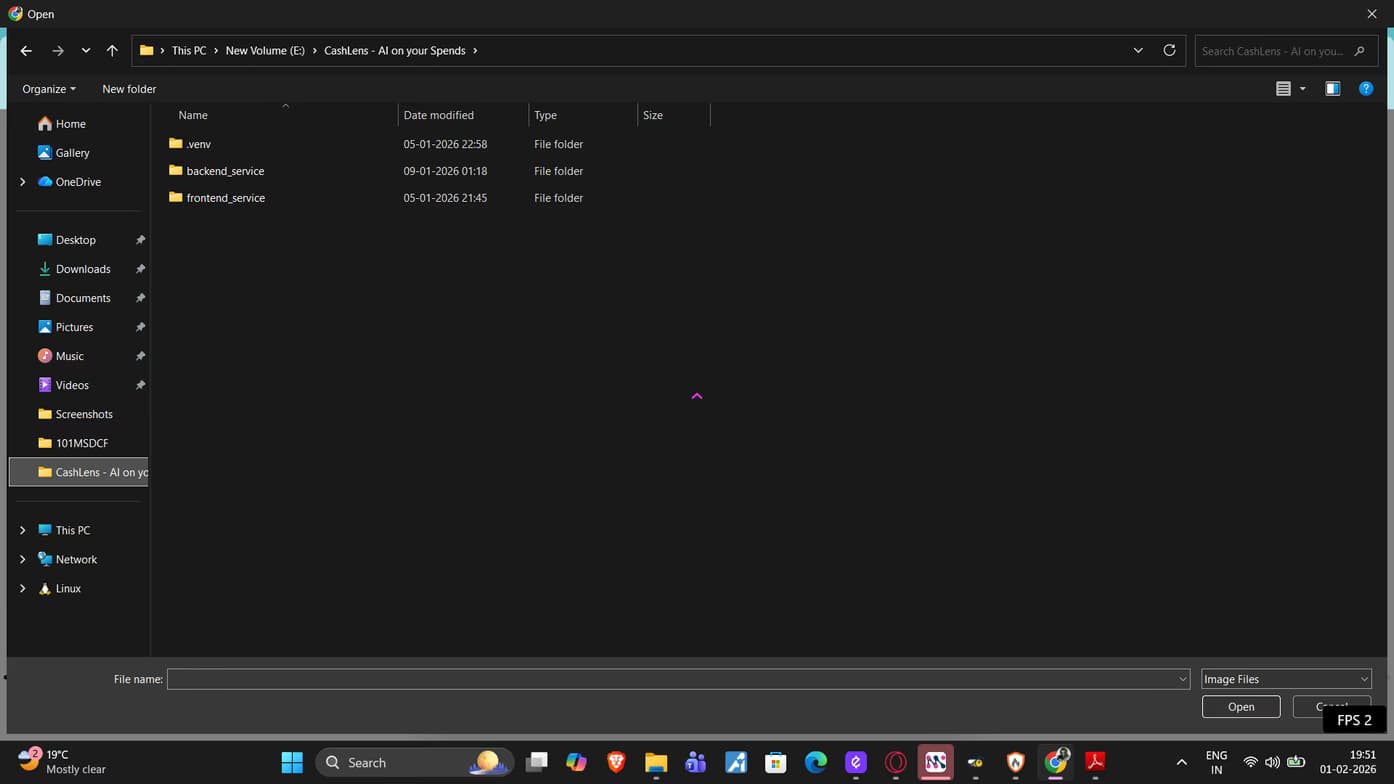This screenshot has width=1394, height=784.
Task: Click the Up one level arrow
Action: click(x=112, y=51)
